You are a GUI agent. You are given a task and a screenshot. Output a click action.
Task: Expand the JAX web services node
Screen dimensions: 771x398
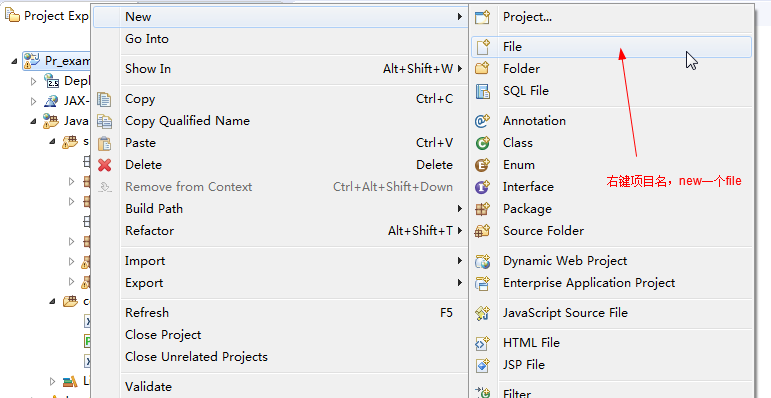(33, 101)
